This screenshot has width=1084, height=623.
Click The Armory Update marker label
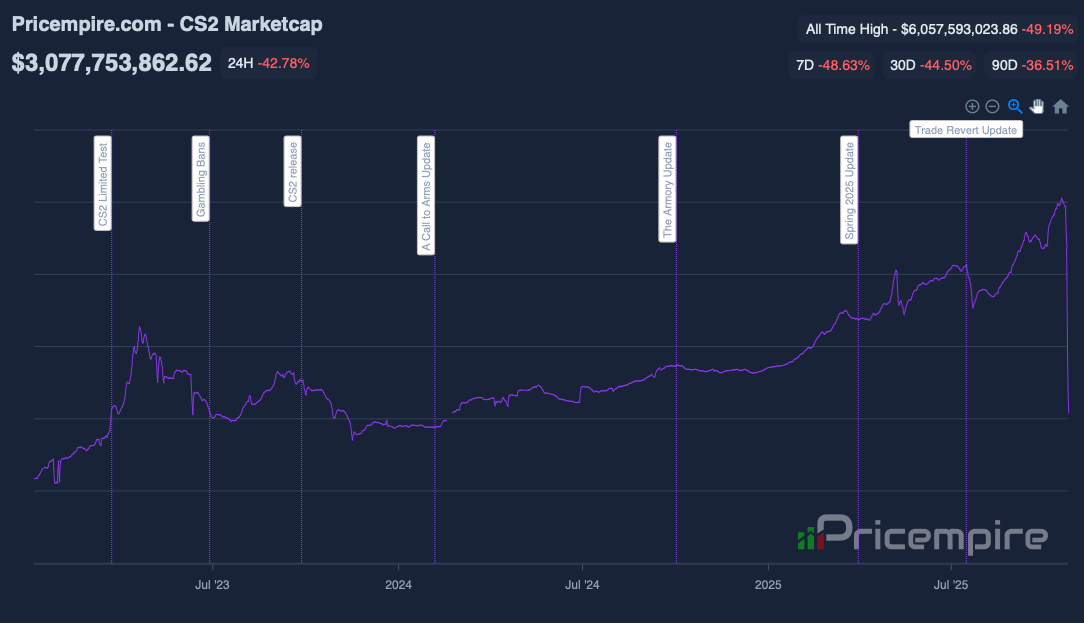tap(668, 190)
